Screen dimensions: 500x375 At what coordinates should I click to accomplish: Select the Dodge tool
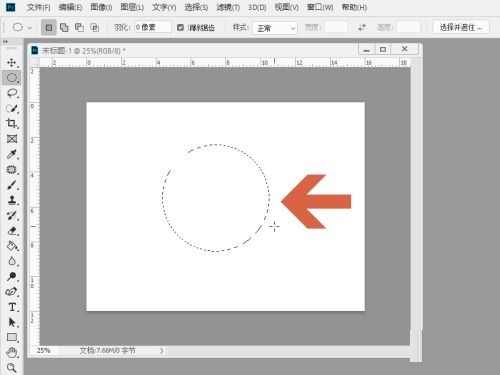click(12, 276)
